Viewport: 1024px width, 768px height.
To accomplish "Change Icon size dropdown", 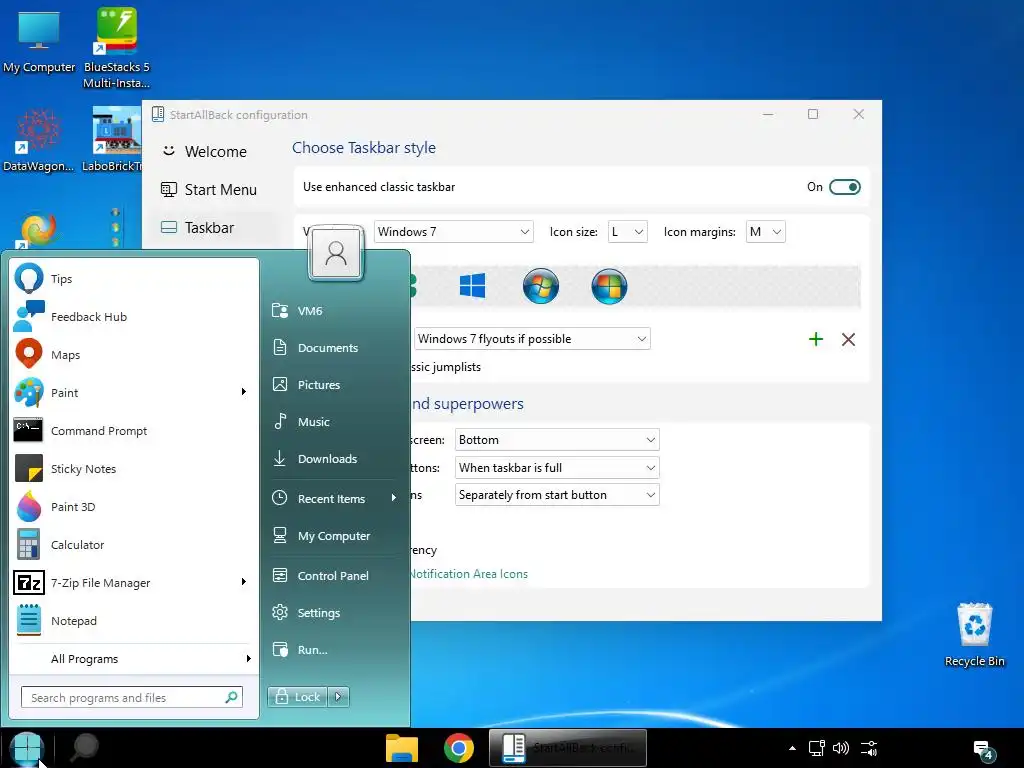I will pyautogui.click(x=628, y=232).
